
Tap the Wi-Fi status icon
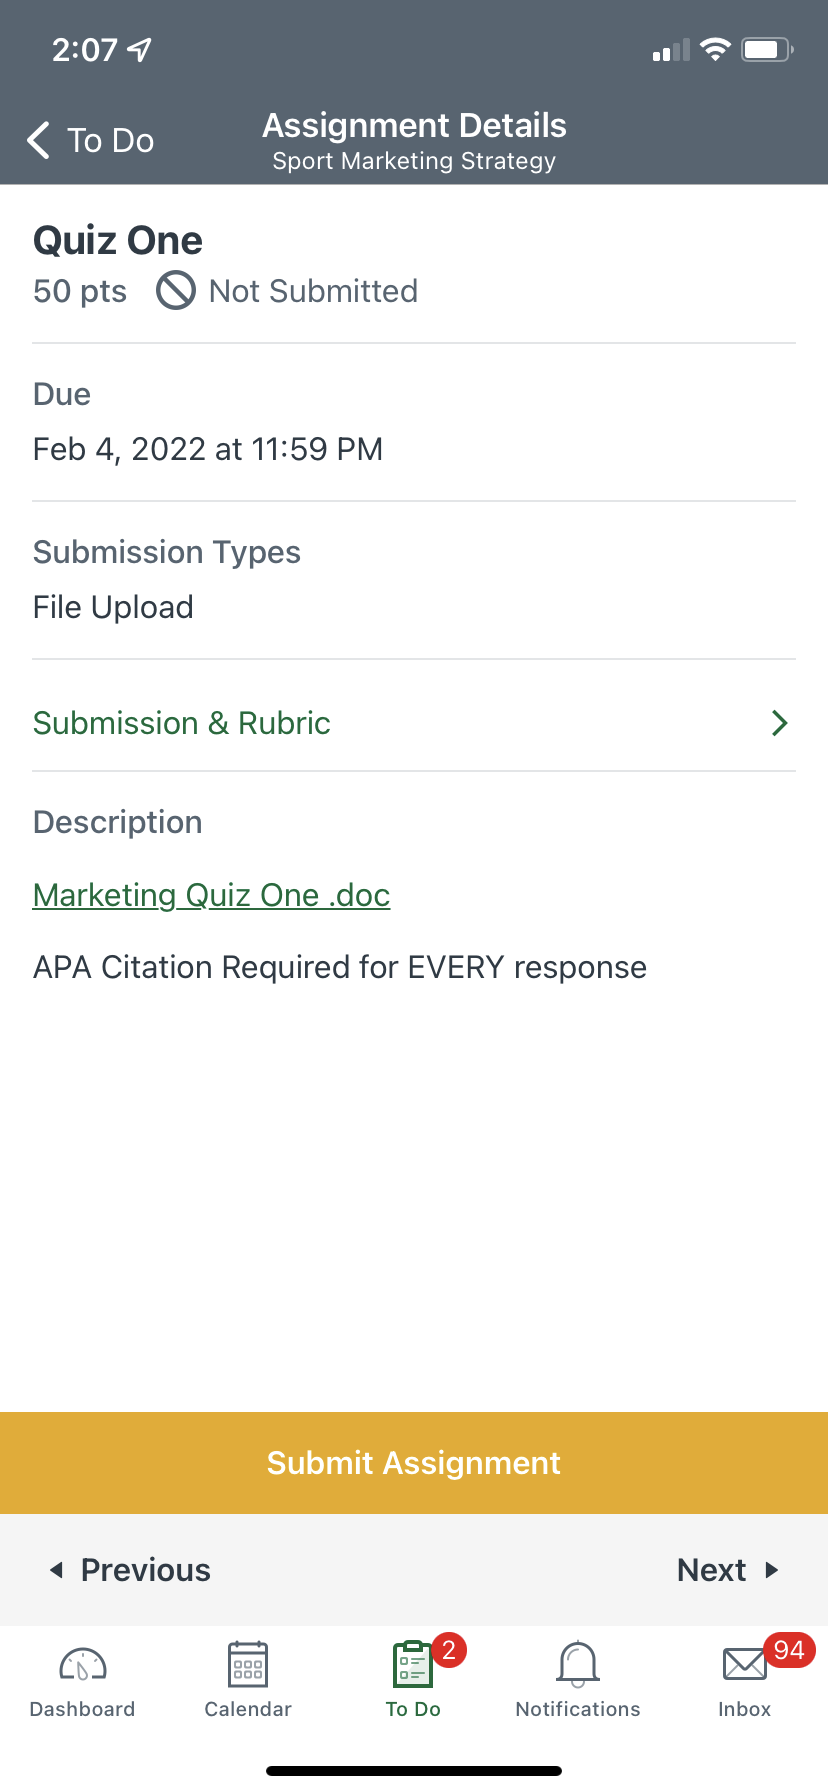pyautogui.click(x=715, y=50)
